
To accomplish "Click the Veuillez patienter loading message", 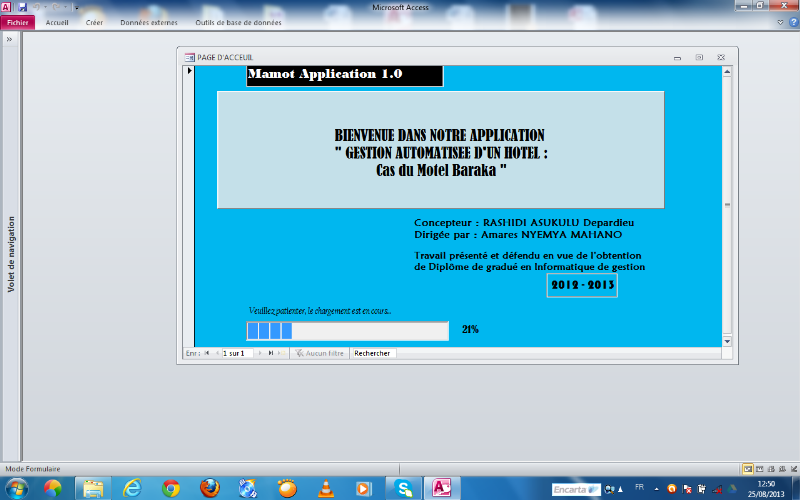I will coord(320,311).
